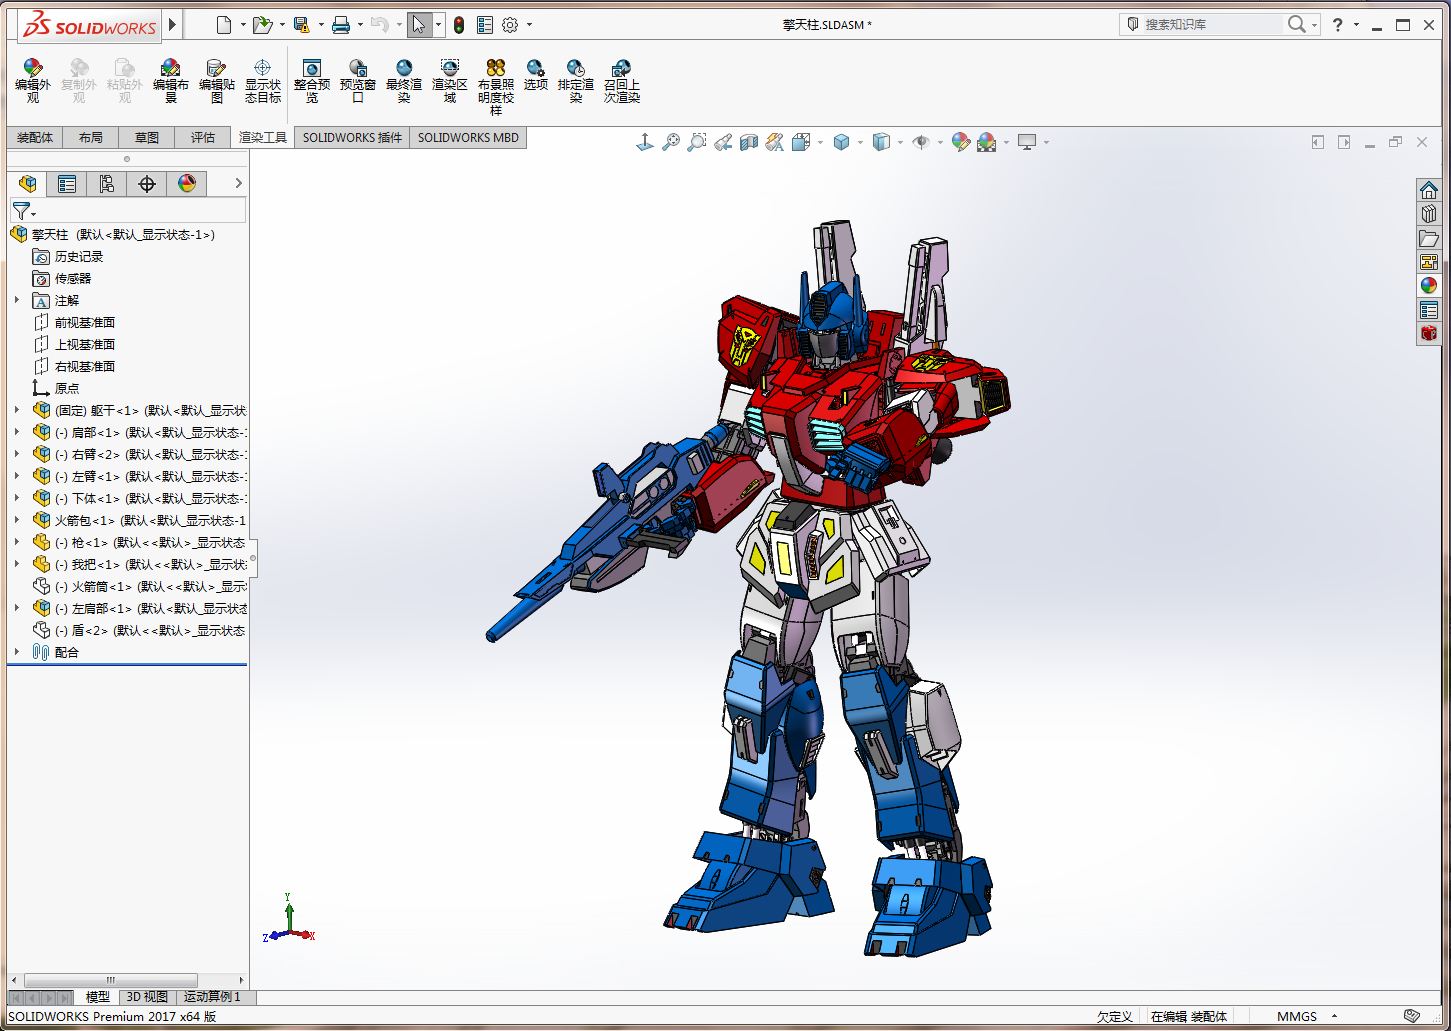The width and height of the screenshot is (1451, 1031).
Task: Open Edit Decal (编辑贴图) tool
Action: (x=217, y=80)
